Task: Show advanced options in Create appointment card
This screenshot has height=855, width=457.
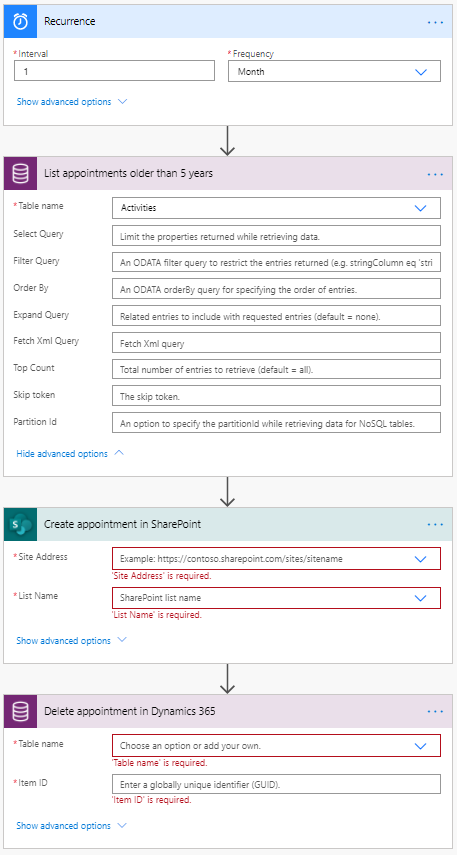Action: coord(71,641)
